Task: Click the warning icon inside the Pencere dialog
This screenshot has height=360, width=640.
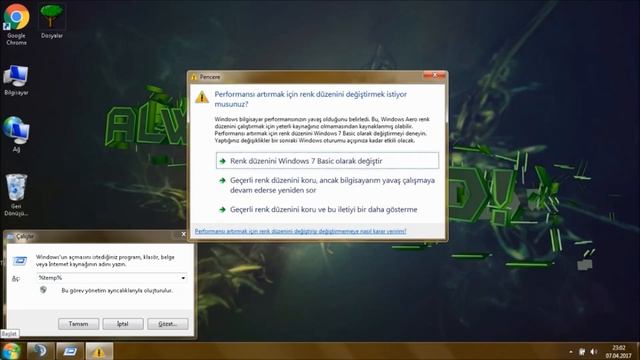Action: point(202,98)
